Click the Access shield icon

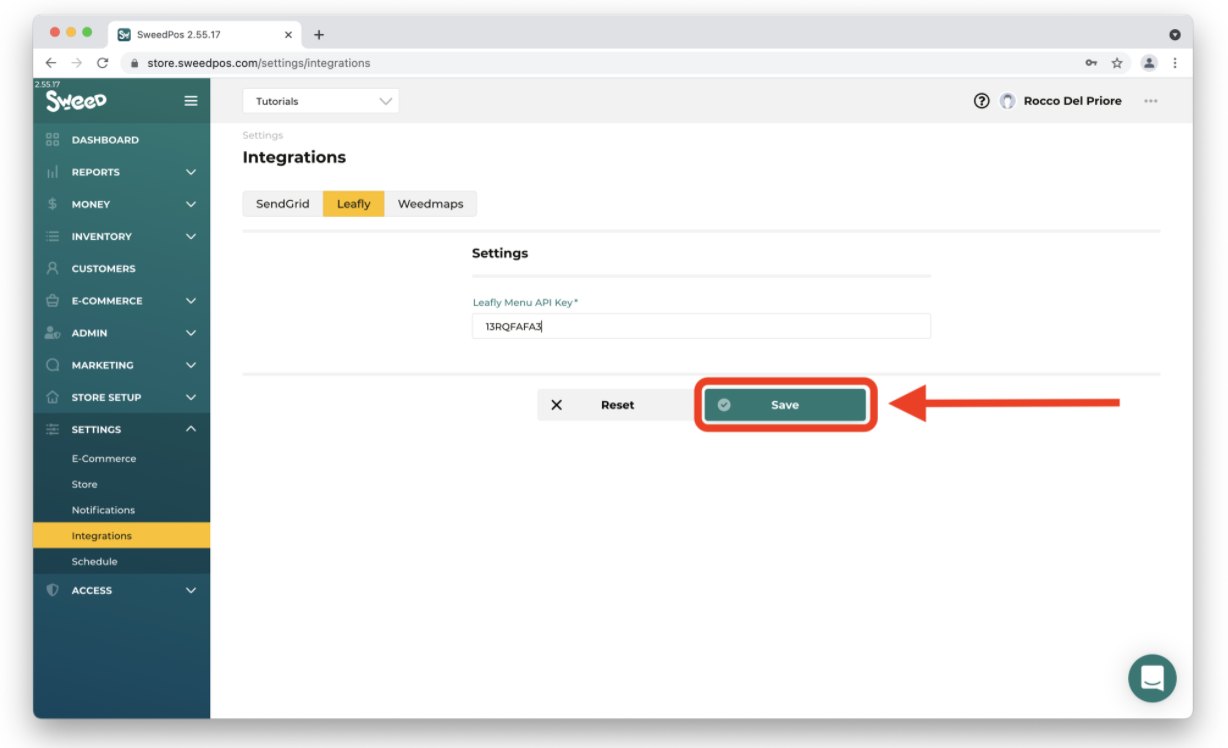pyautogui.click(x=53, y=590)
